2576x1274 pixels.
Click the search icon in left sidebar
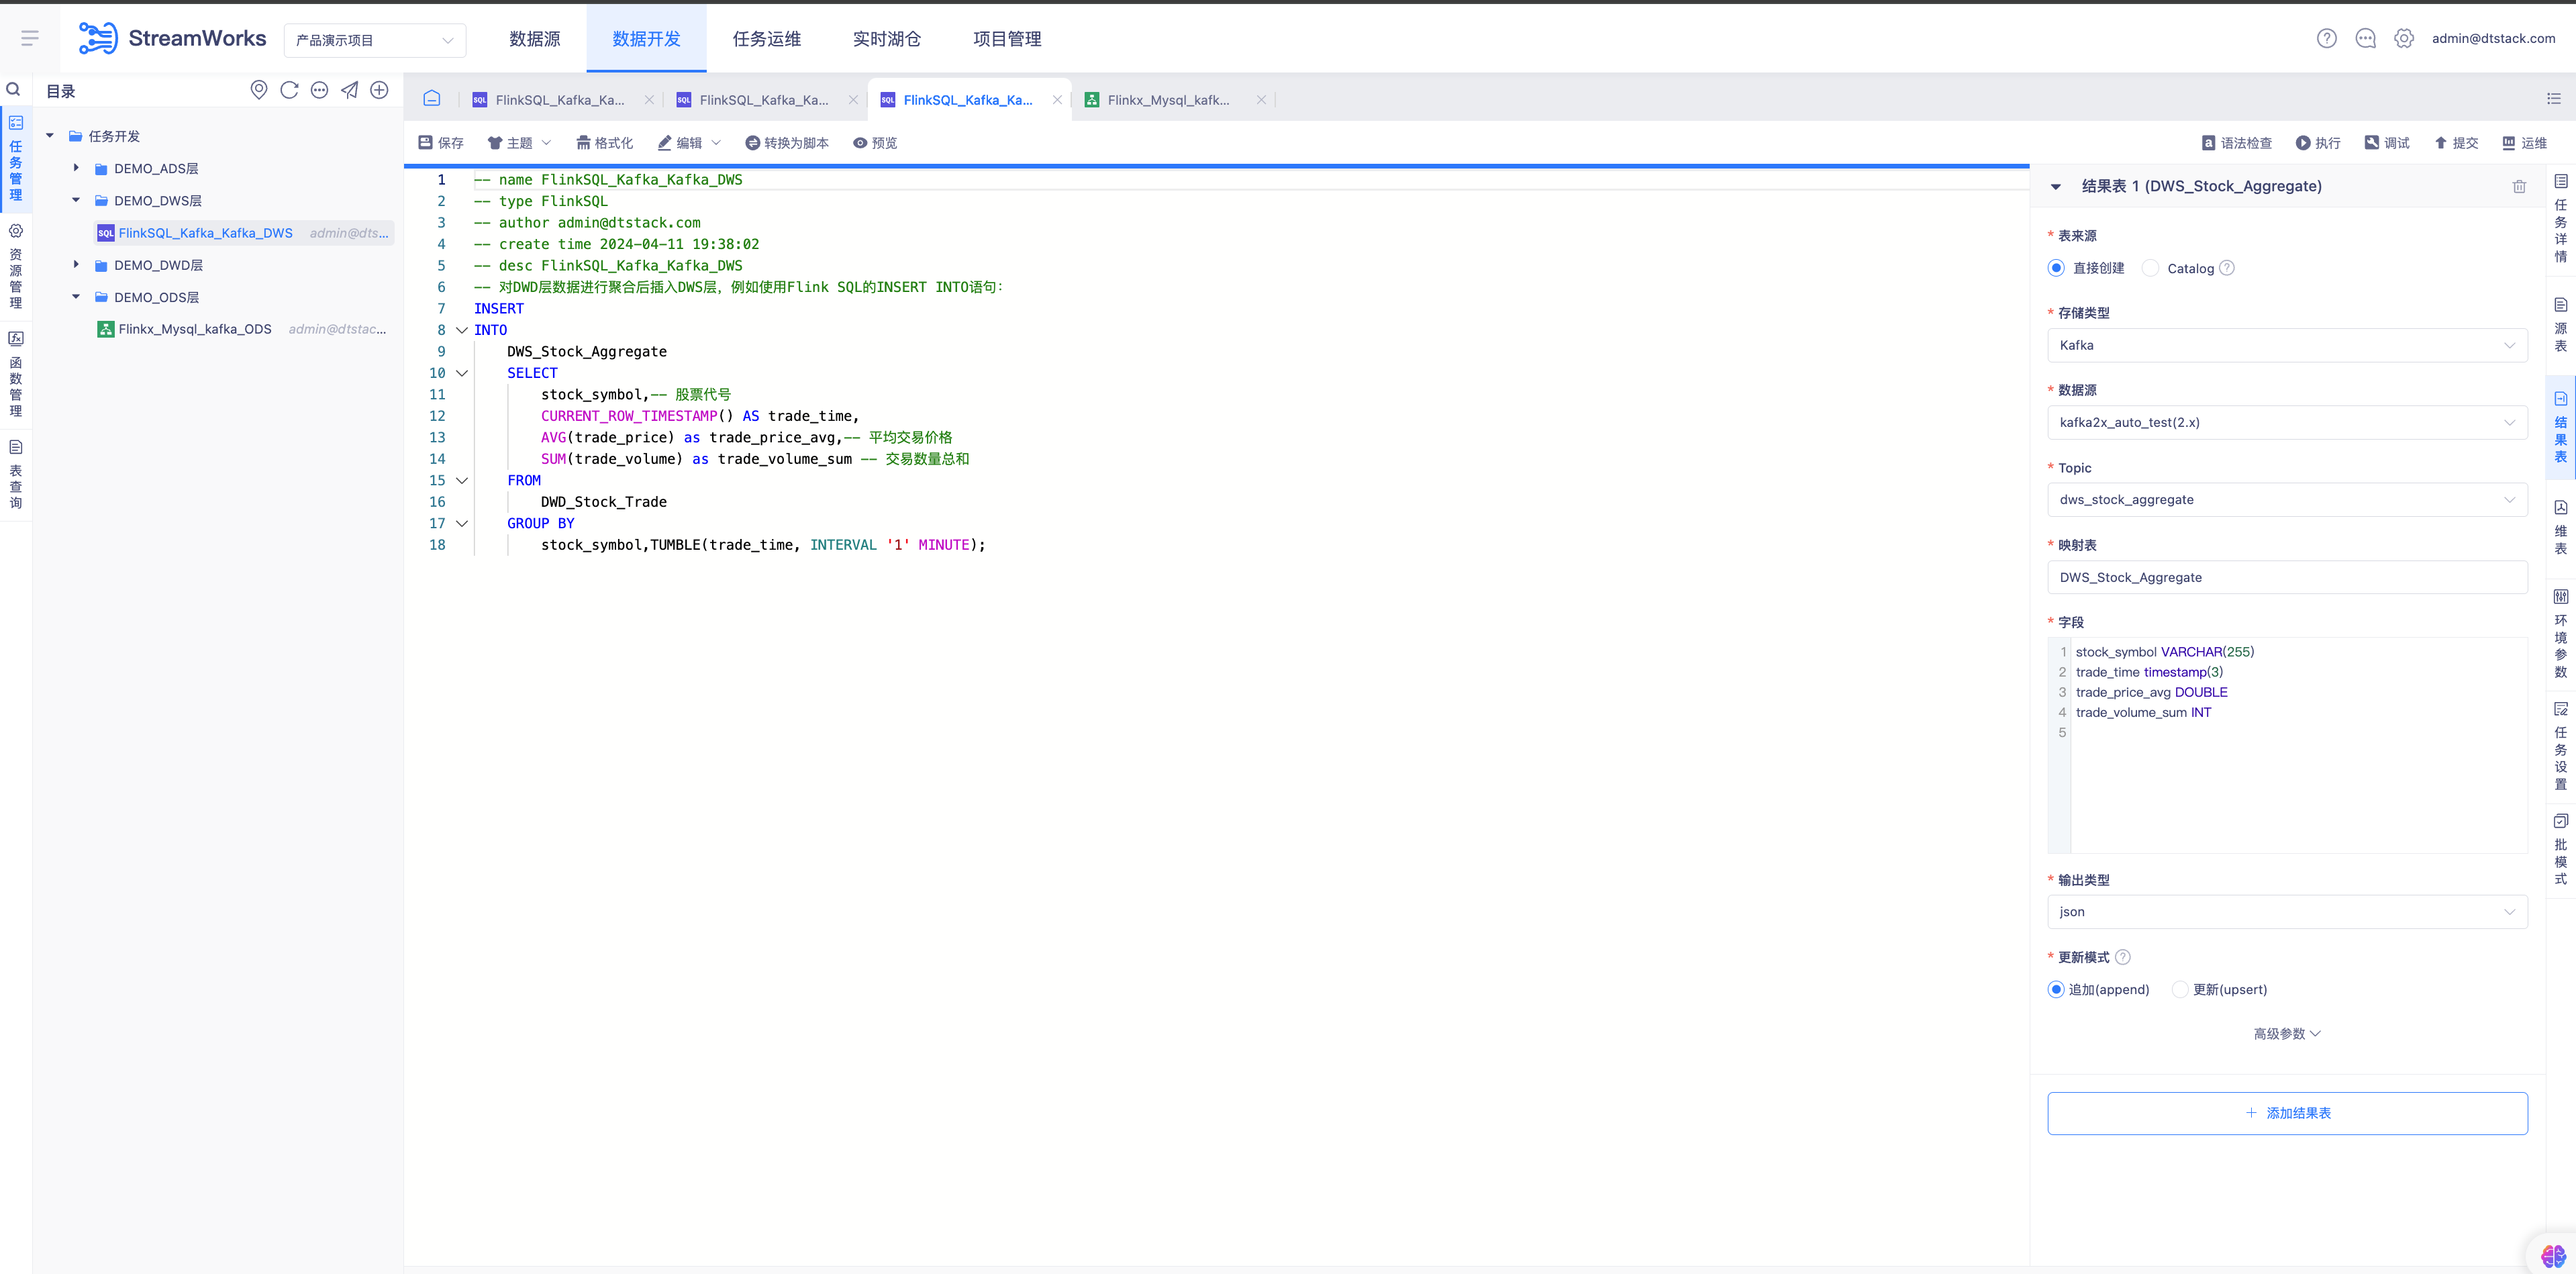[14, 90]
